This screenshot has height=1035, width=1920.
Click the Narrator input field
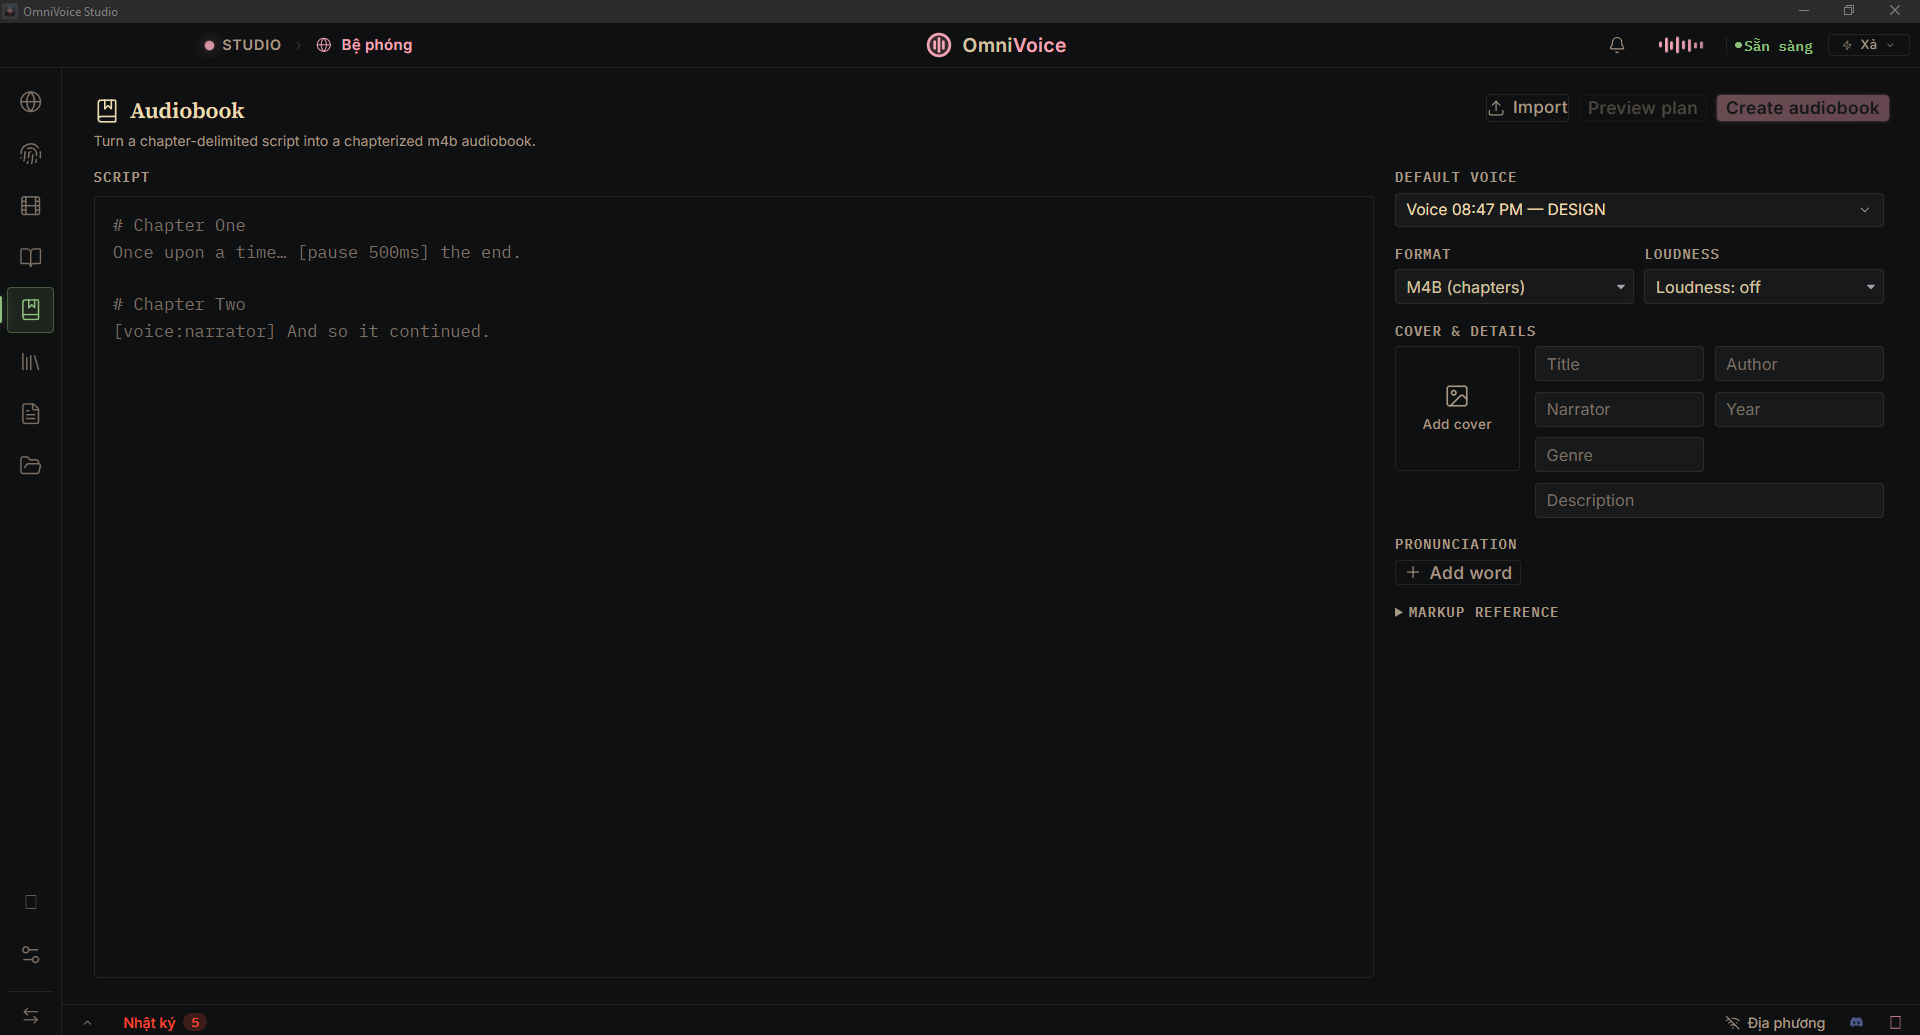[1619, 409]
